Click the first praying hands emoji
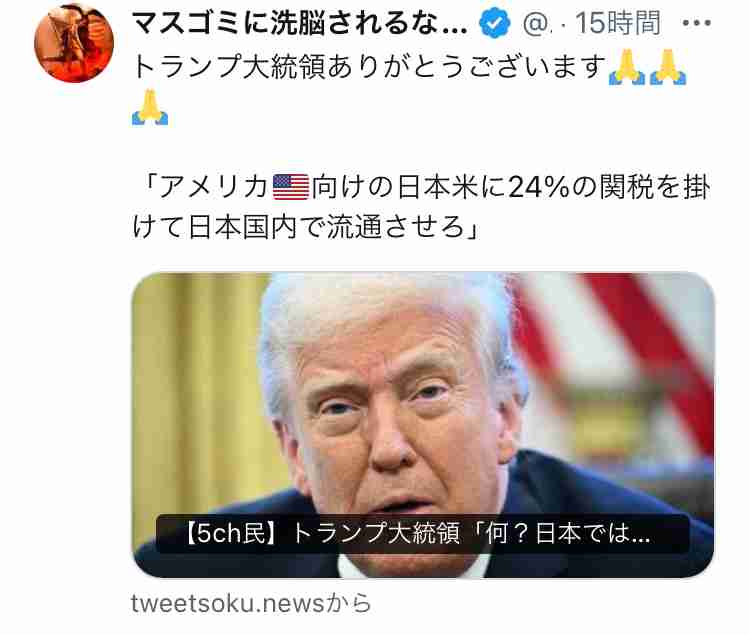This screenshot has height=635, width=750. point(627,67)
